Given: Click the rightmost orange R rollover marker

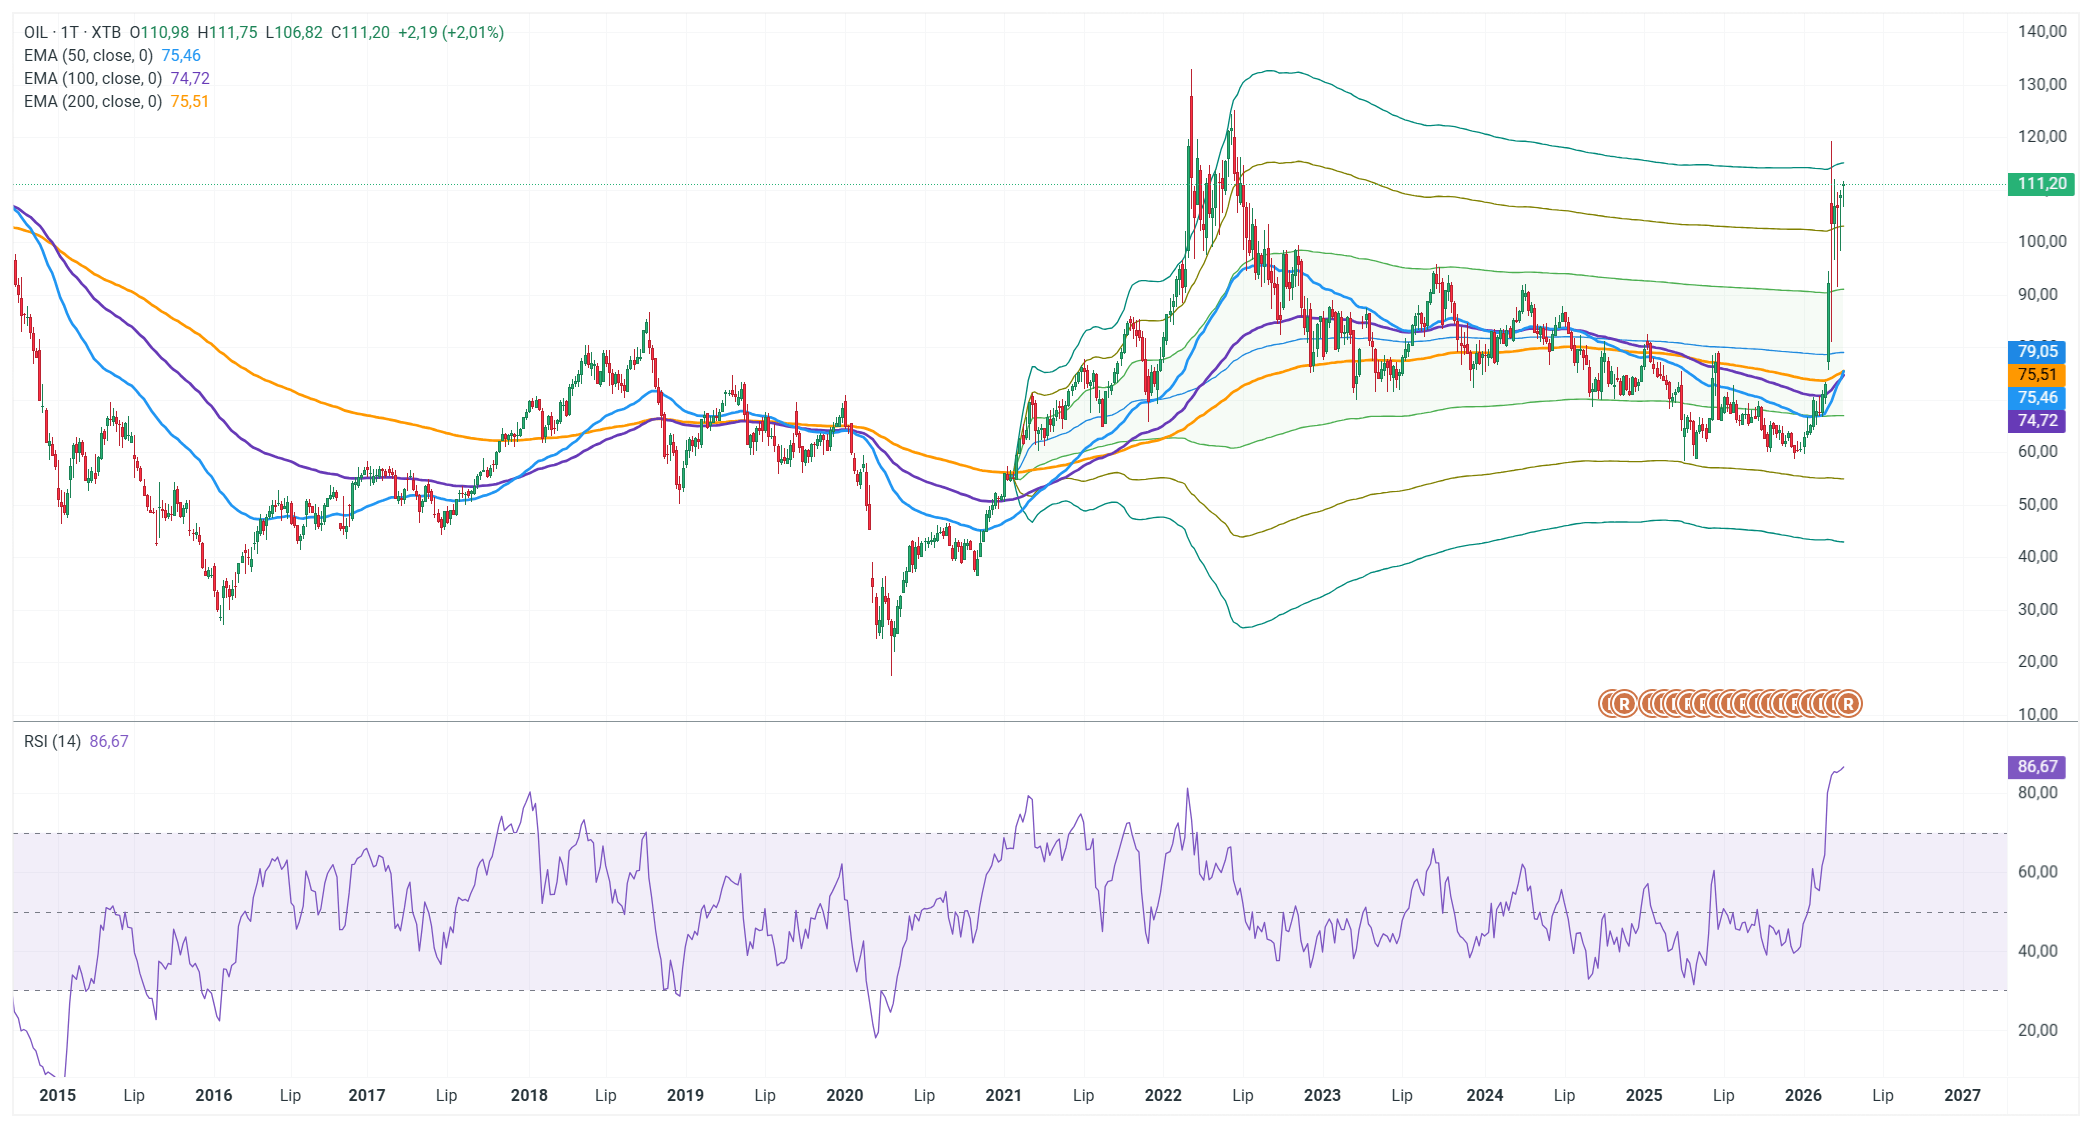Looking at the screenshot, I should 1849,704.
